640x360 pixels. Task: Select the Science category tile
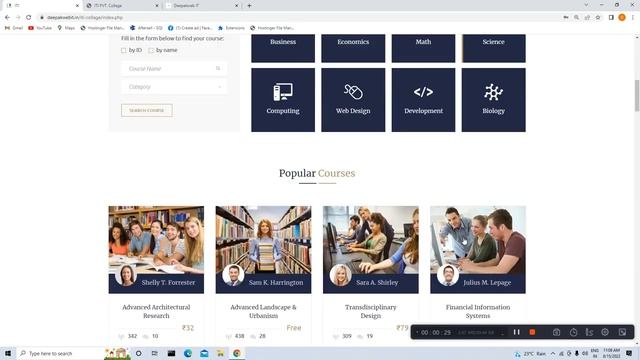493,48
